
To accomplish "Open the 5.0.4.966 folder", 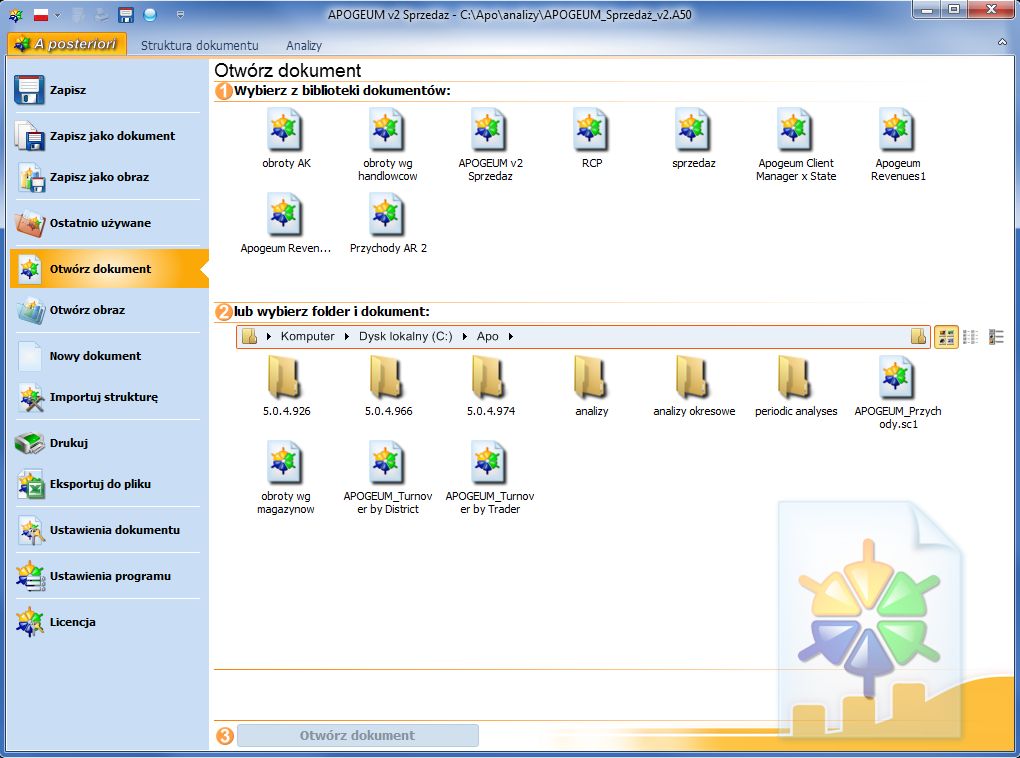I will click(388, 386).
